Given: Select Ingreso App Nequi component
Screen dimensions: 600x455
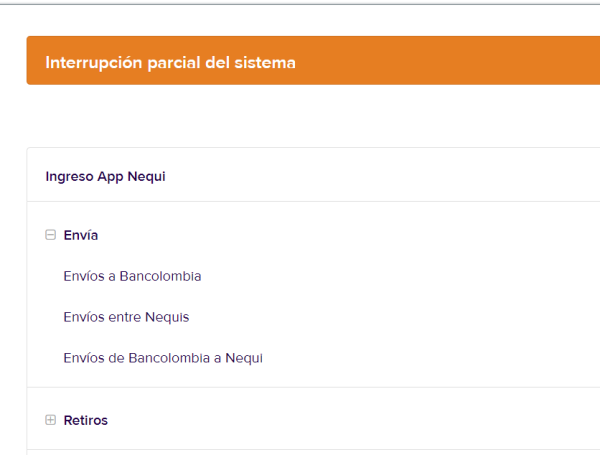Looking at the screenshot, I should [105, 176].
